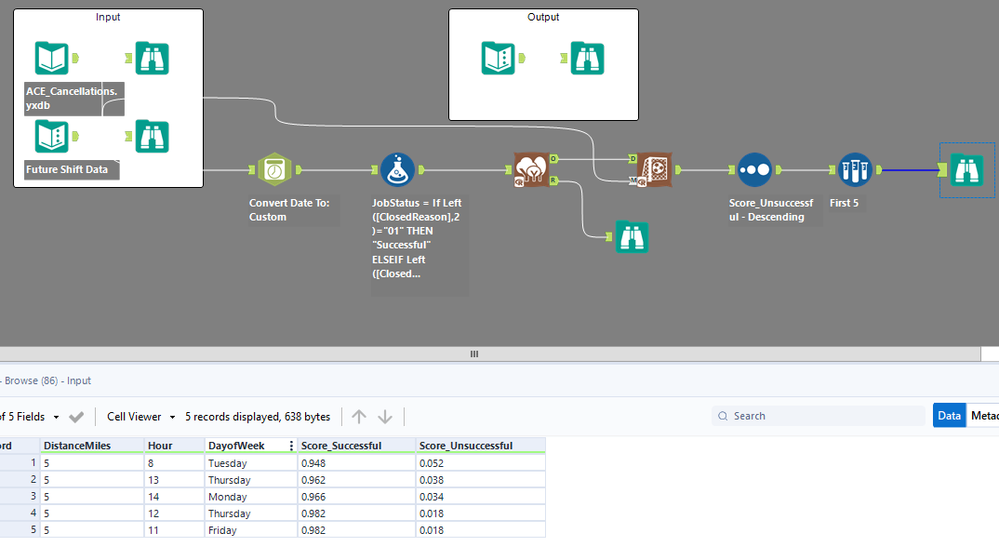Click the Browse (86) - Input title
The image size is (999, 547).
(x=46, y=380)
